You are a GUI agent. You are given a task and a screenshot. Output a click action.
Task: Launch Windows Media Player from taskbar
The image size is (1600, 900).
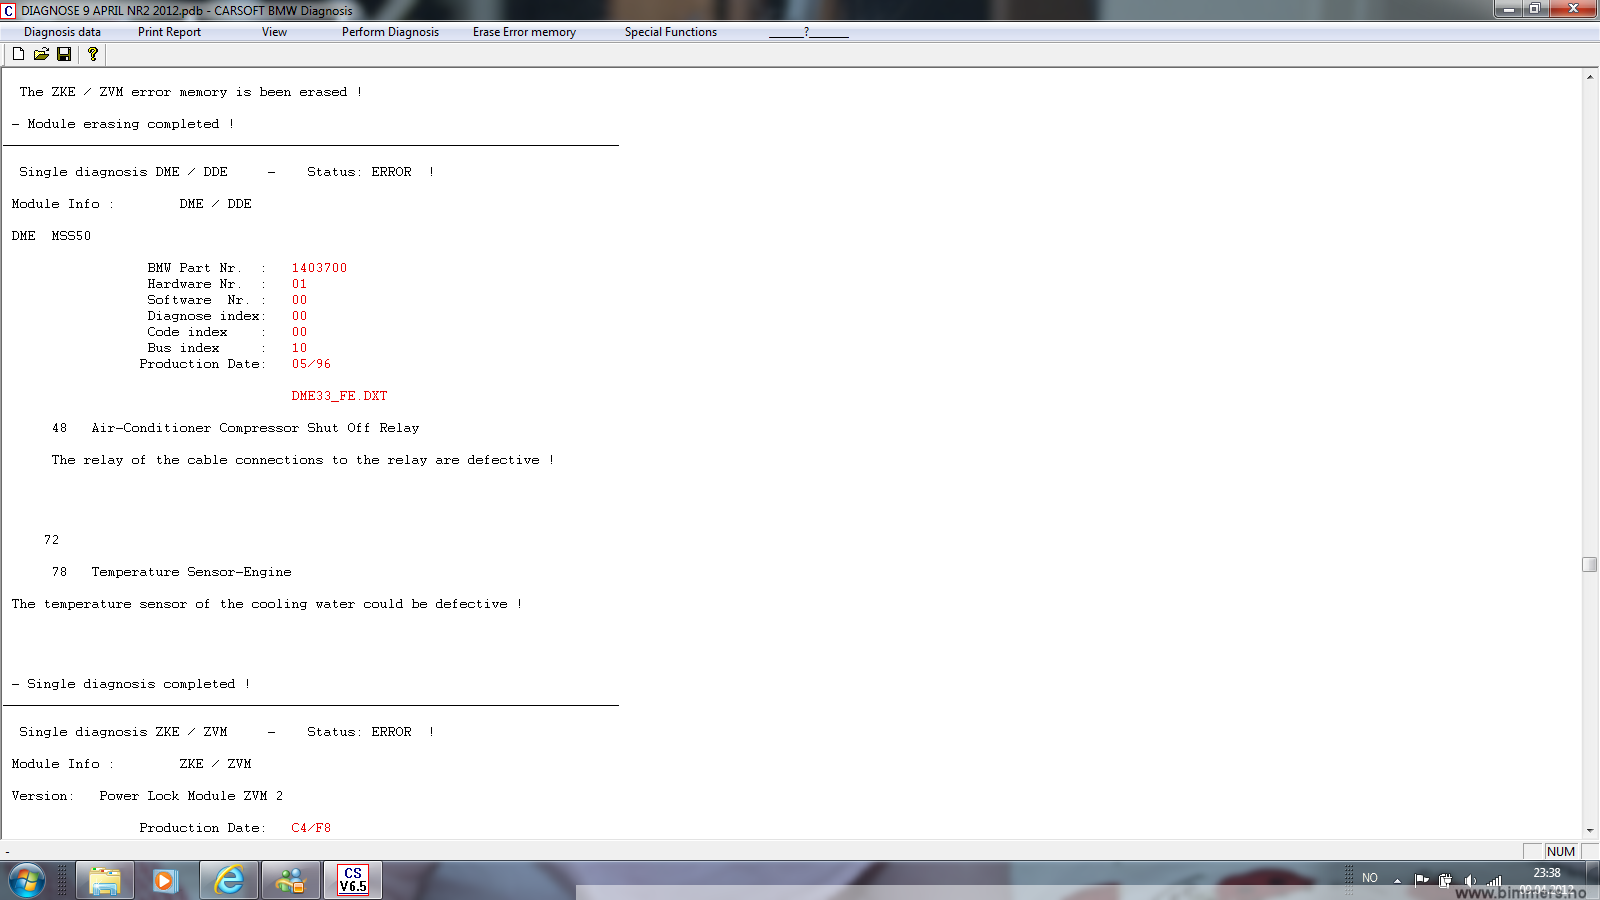pos(166,880)
